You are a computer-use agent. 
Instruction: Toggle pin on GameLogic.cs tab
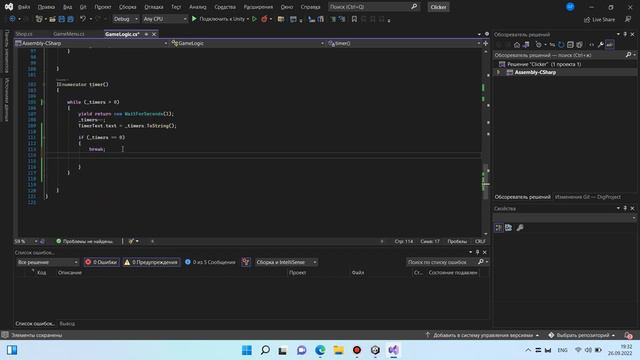point(146,34)
